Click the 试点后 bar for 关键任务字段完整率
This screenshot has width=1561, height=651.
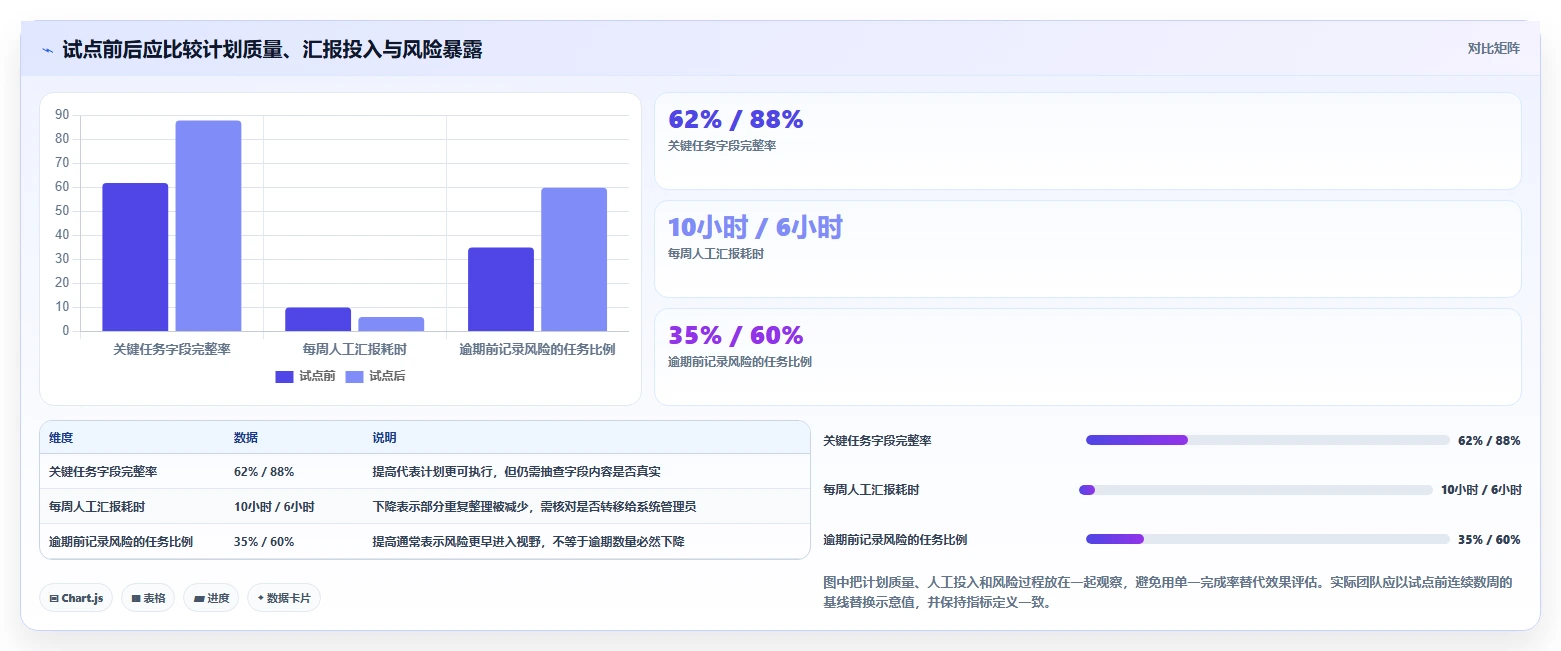pos(208,226)
